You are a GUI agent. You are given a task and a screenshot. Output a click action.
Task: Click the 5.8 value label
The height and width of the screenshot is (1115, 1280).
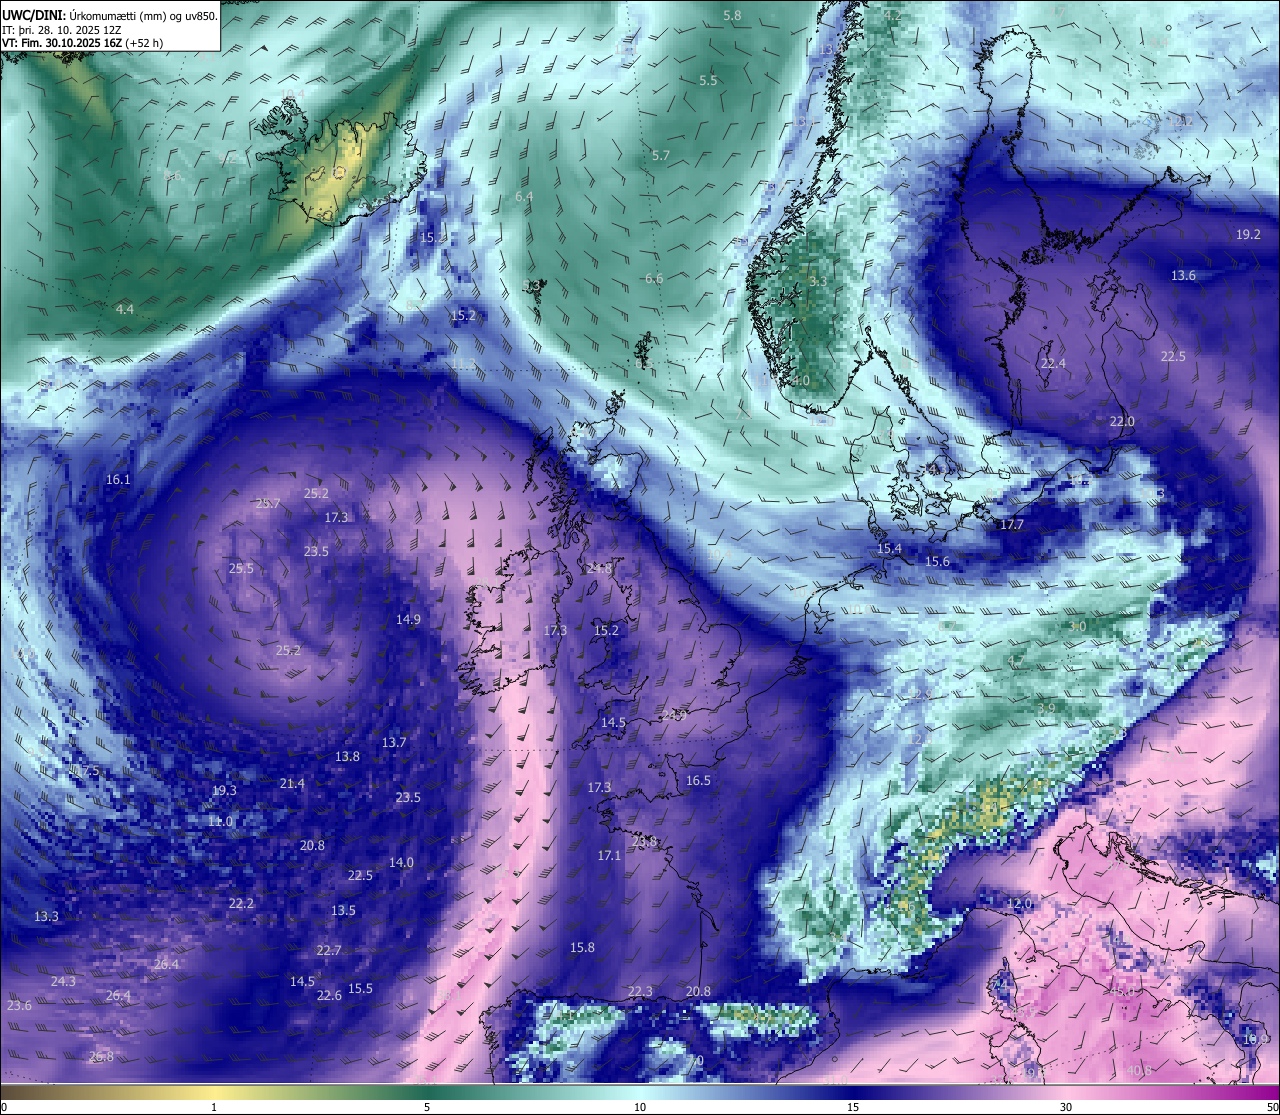pyautogui.click(x=732, y=16)
